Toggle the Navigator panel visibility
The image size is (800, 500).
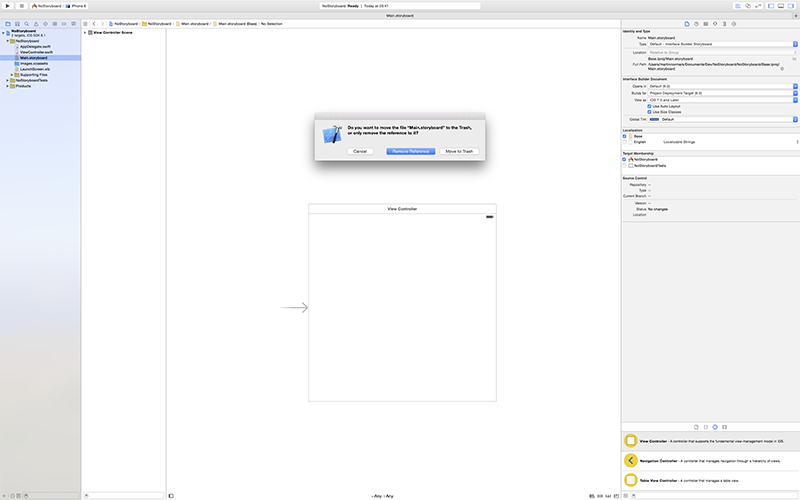(771, 6)
